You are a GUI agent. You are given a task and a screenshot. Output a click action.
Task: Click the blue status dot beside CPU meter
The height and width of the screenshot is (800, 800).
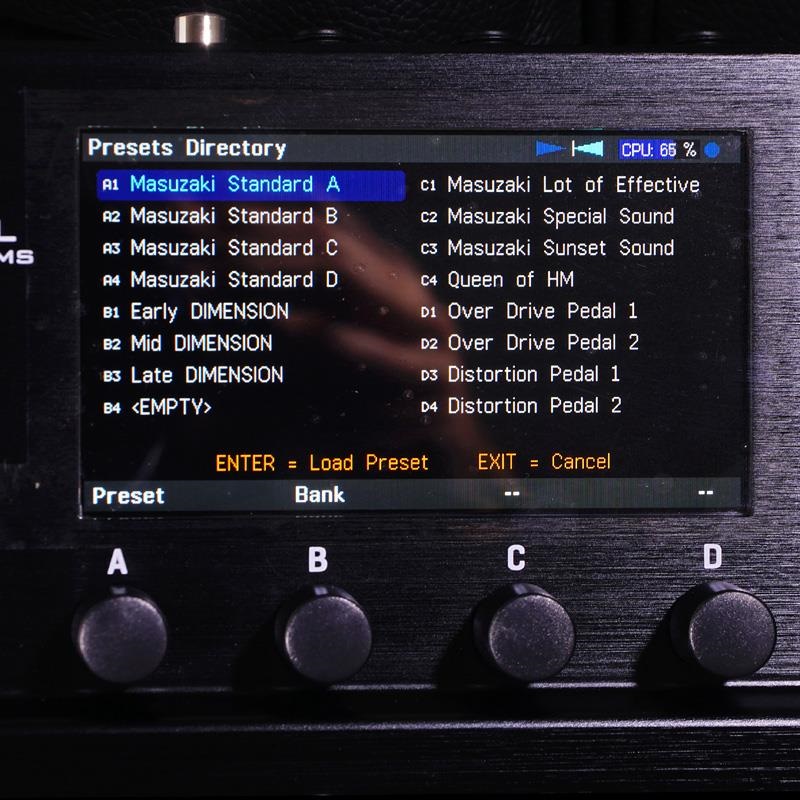coord(711,147)
